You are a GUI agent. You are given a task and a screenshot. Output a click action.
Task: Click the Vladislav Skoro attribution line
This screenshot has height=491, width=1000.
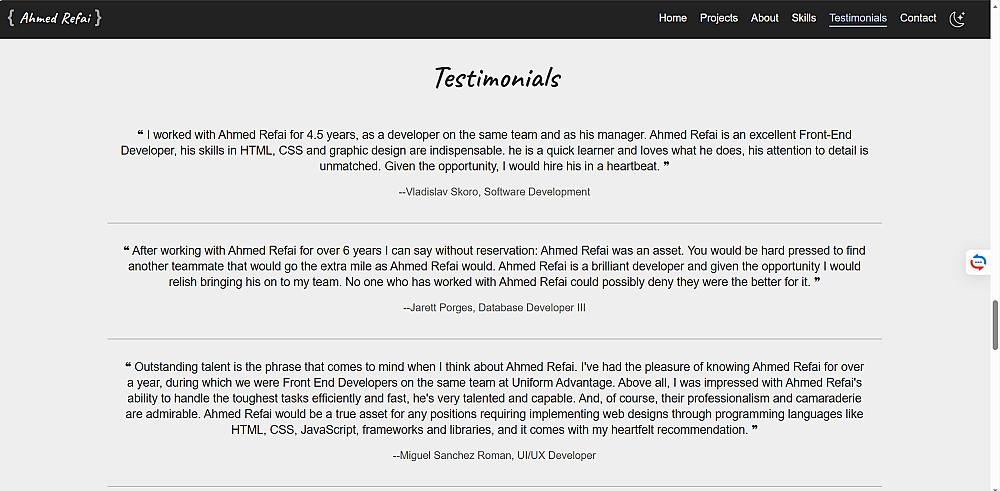(x=494, y=192)
